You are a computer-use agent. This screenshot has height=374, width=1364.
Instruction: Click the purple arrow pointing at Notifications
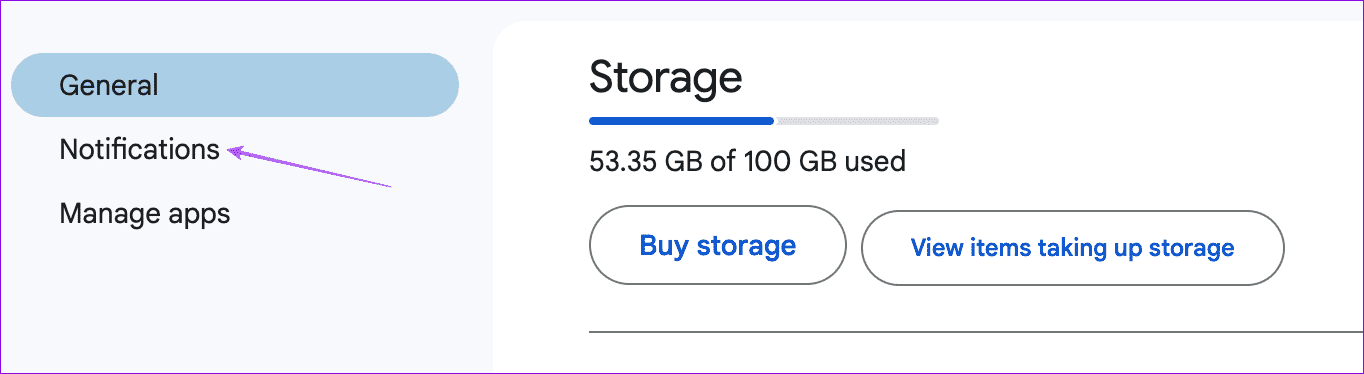pyautogui.click(x=309, y=168)
